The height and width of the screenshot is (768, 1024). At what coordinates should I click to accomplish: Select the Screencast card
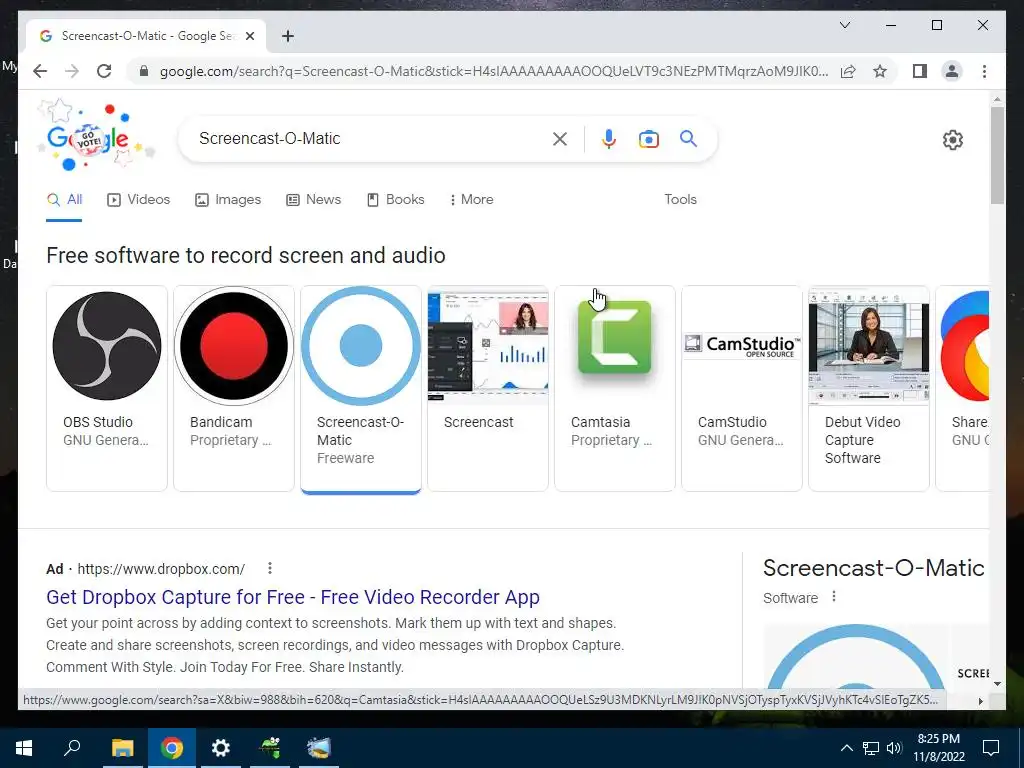488,388
